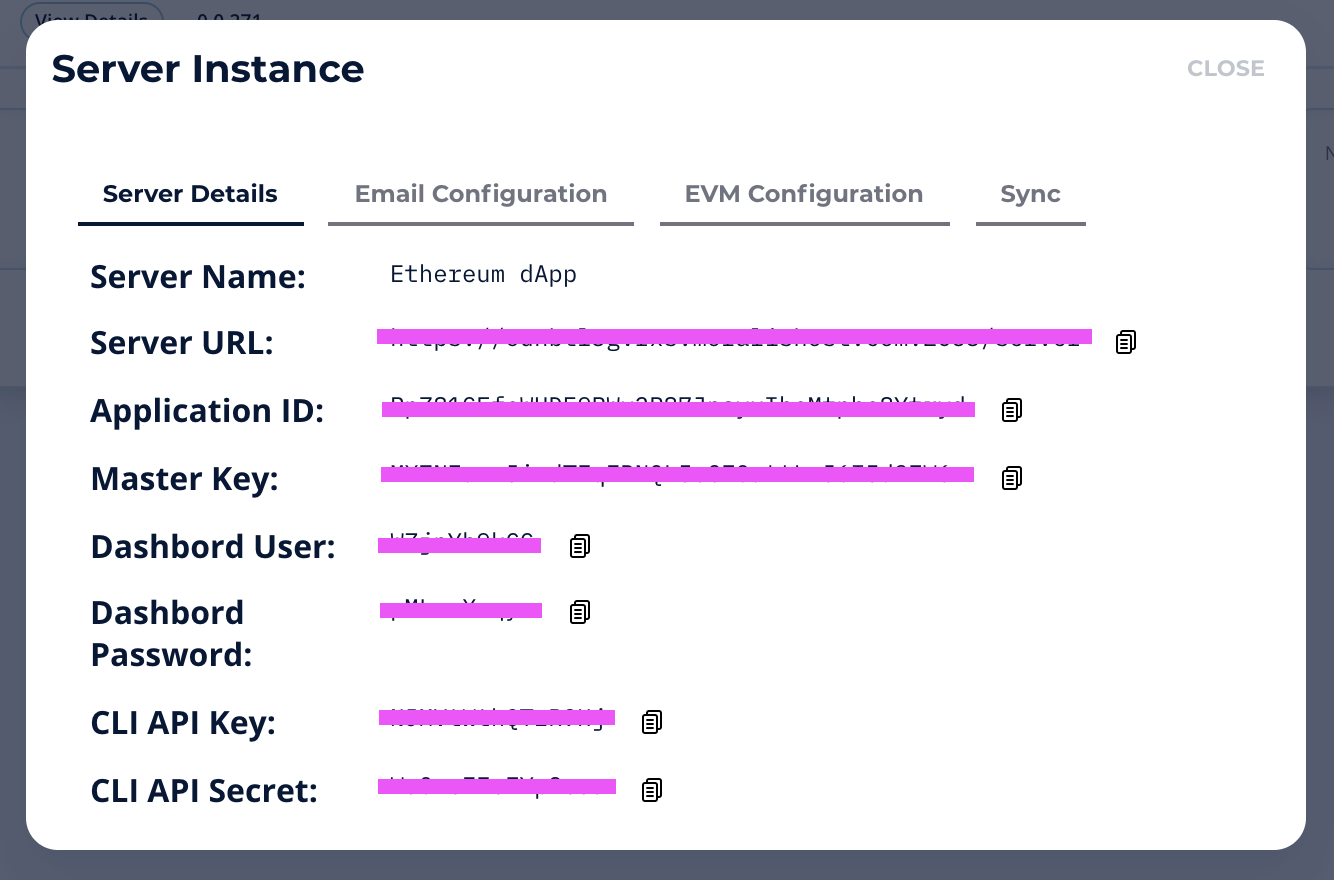The image size is (1334, 880).
Task: Copy the Server URL value
Action: click(1126, 342)
